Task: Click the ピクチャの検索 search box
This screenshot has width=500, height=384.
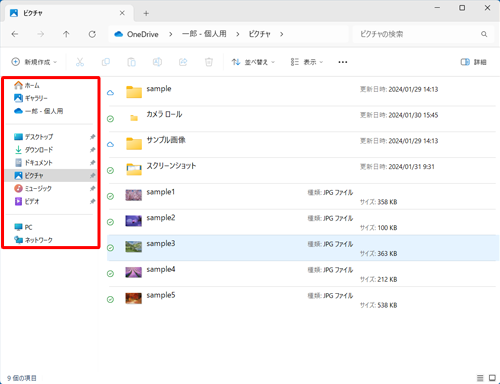Action: coord(422,34)
